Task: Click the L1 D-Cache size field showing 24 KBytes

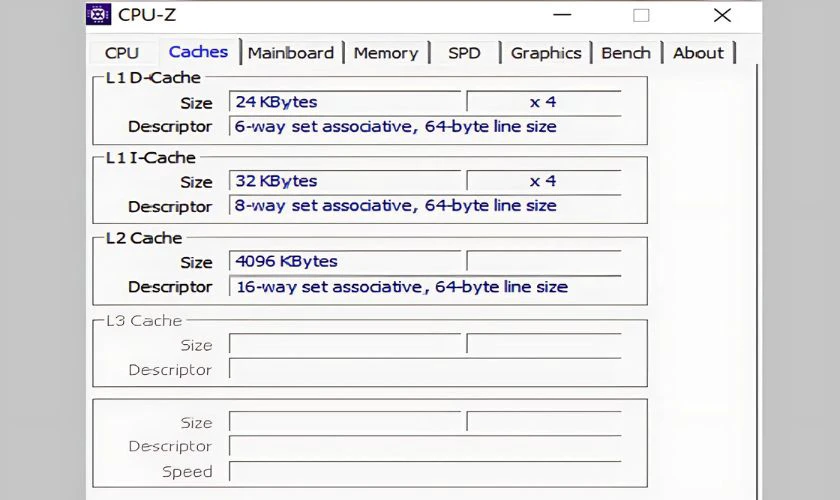Action: coord(344,102)
